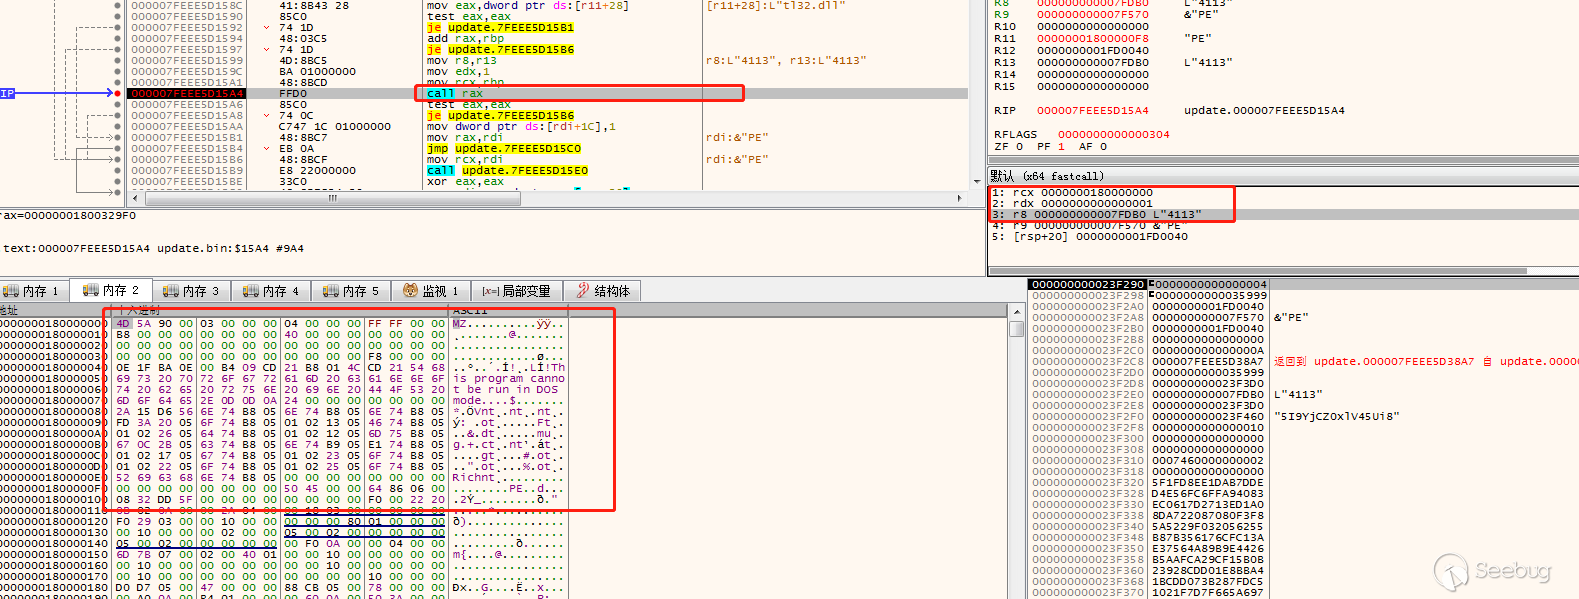
Task: Toggle breakpoint bullet beside address 000007FEEE5D15A6
Action: click(118, 104)
